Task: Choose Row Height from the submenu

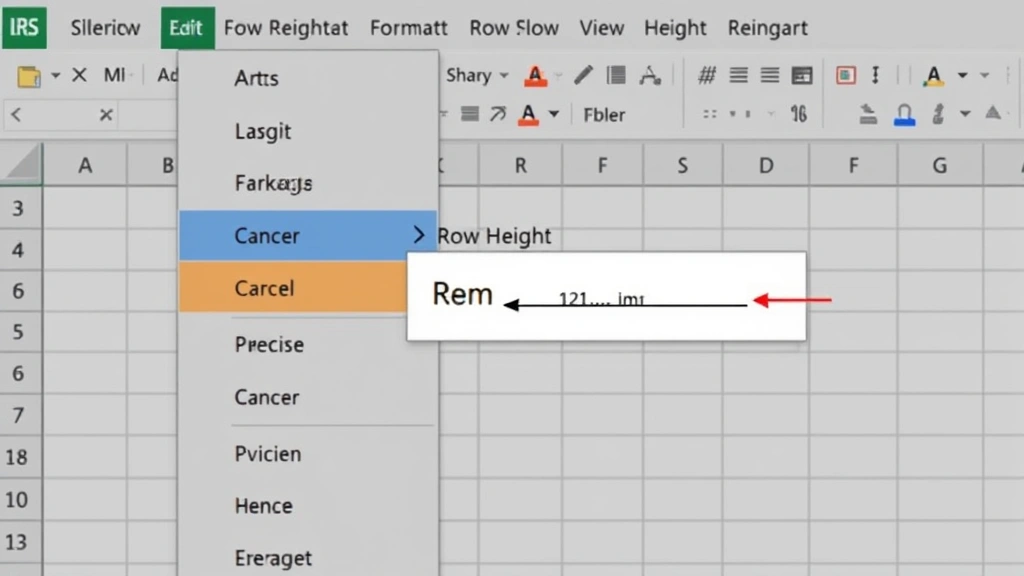Action: click(494, 236)
